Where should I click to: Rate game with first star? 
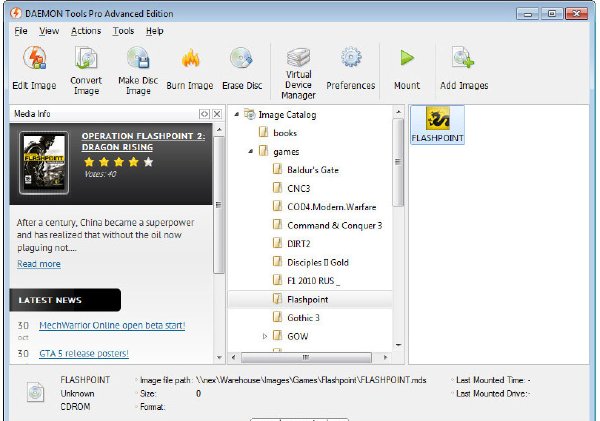tap(89, 162)
